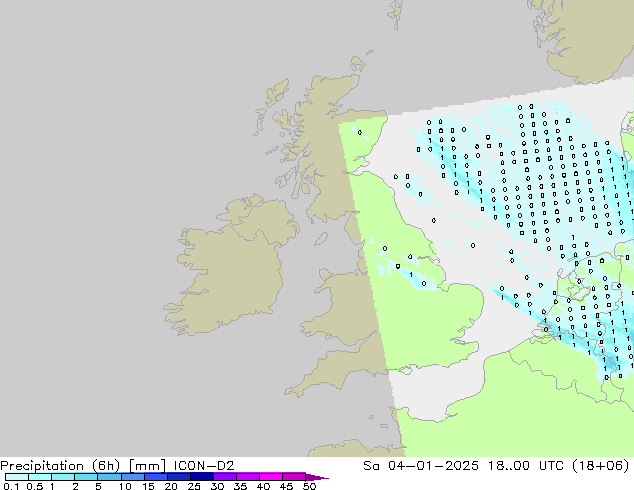Click the 'Precipitation' title word
This screenshot has height=490, width=634.
coord(42,466)
